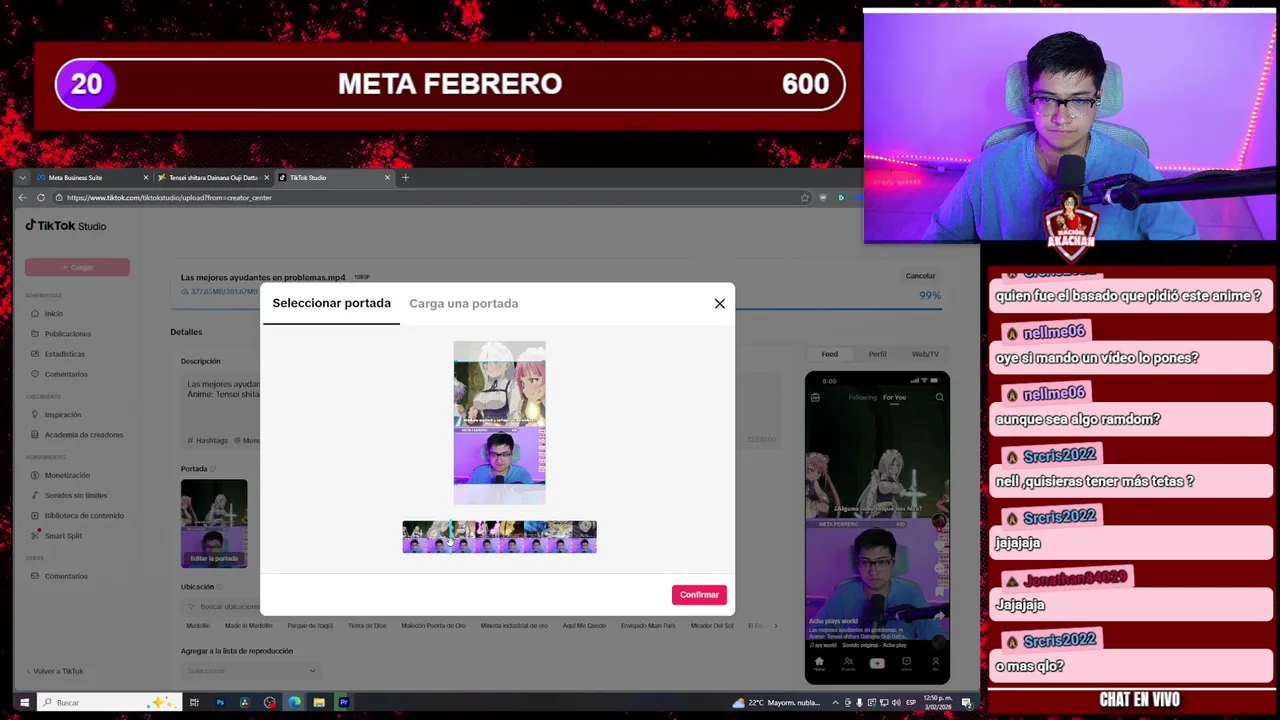Open Premiere Pro from the taskbar
1280x720 pixels.
(343, 703)
